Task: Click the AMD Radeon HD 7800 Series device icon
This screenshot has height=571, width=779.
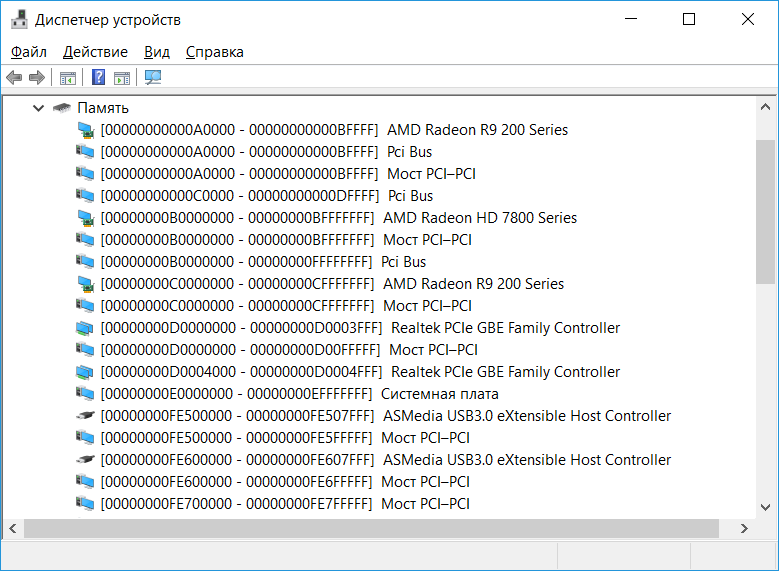Action: coord(87,218)
